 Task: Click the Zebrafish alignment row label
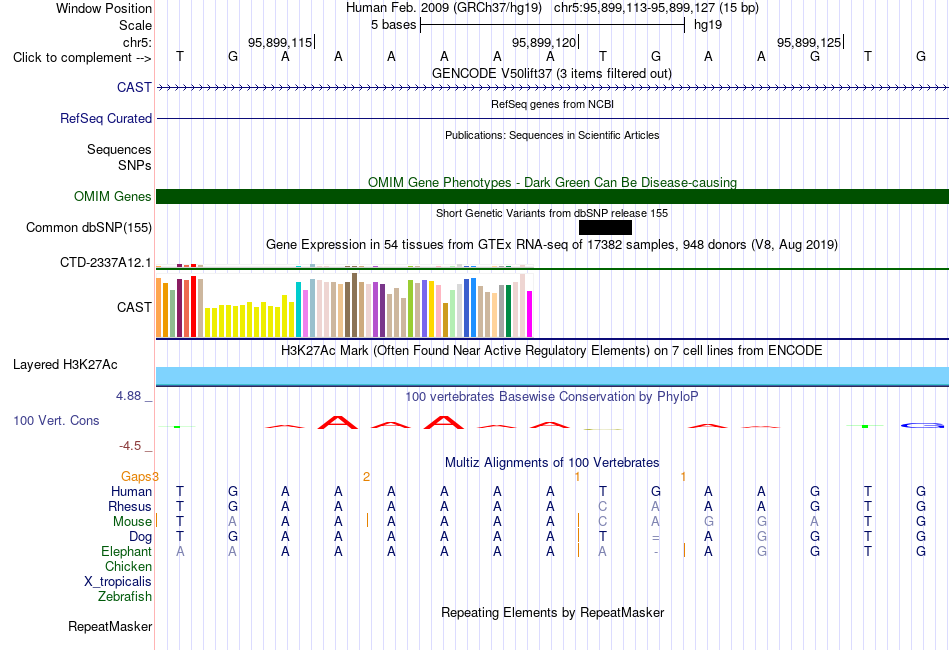coord(125,597)
